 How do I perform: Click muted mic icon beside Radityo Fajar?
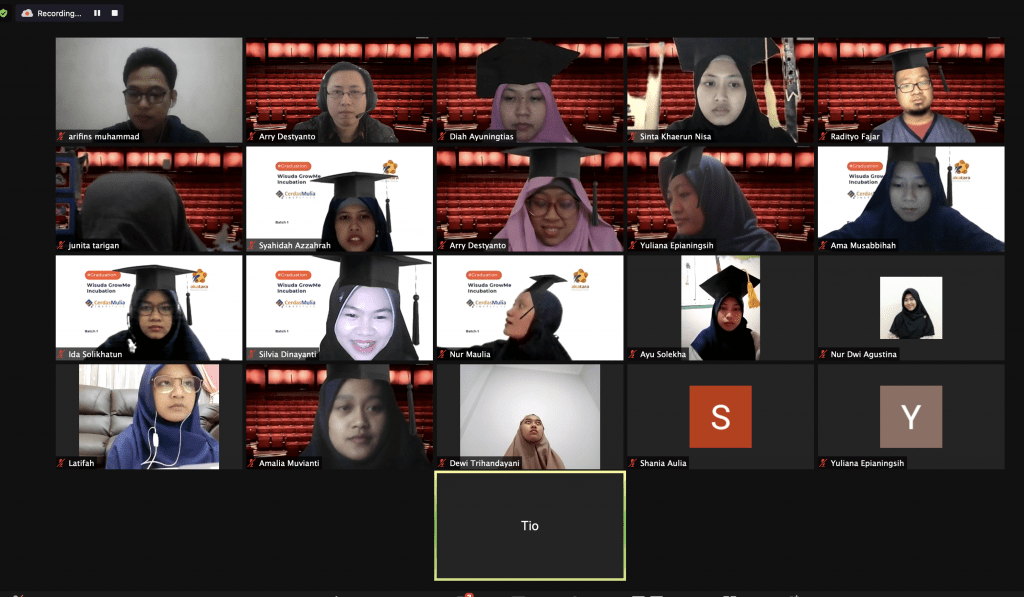click(x=824, y=137)
